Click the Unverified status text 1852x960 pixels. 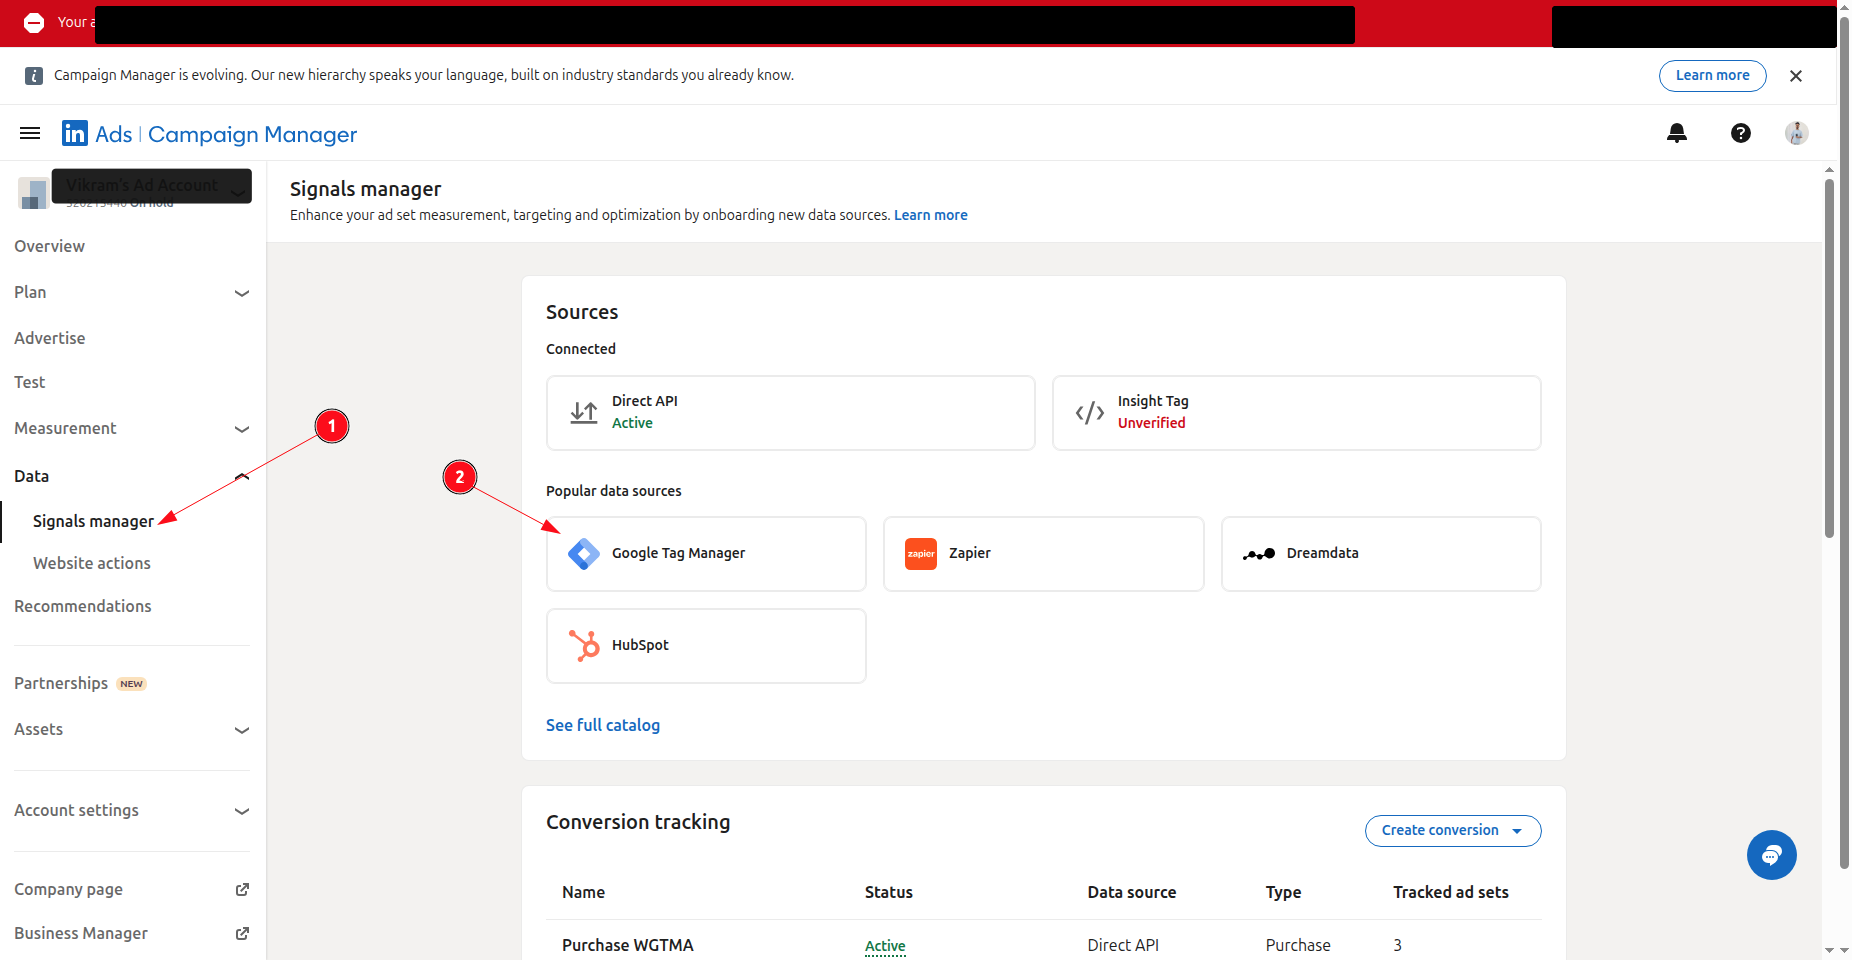coord(1152,423)
